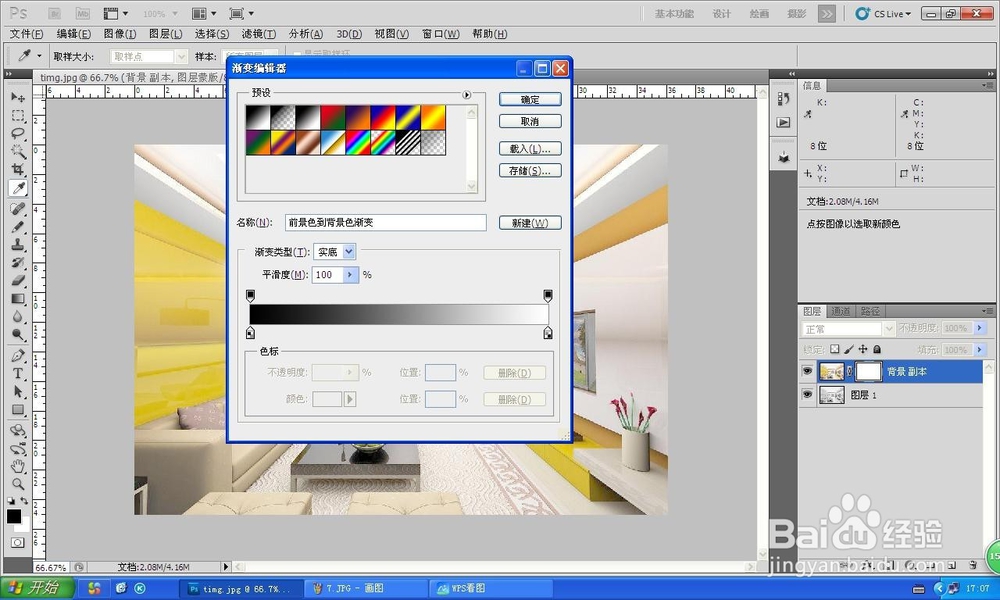Screen dimensions: 1000x600
Task: Select the Blur tool
Action: click(x=18, y=316)
